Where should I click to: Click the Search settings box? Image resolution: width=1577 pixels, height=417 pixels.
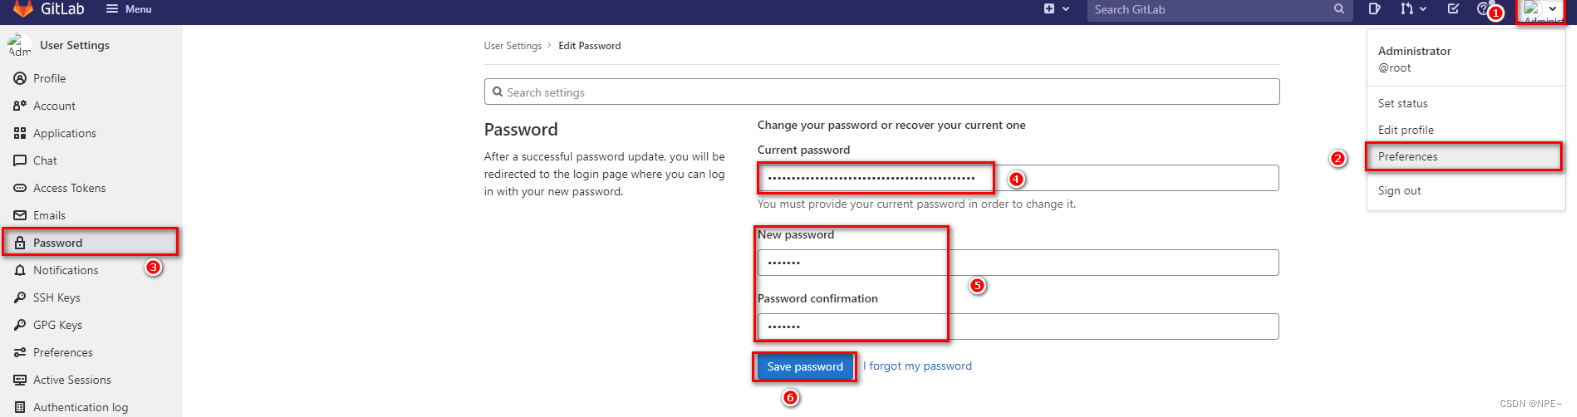coord(881,92)
